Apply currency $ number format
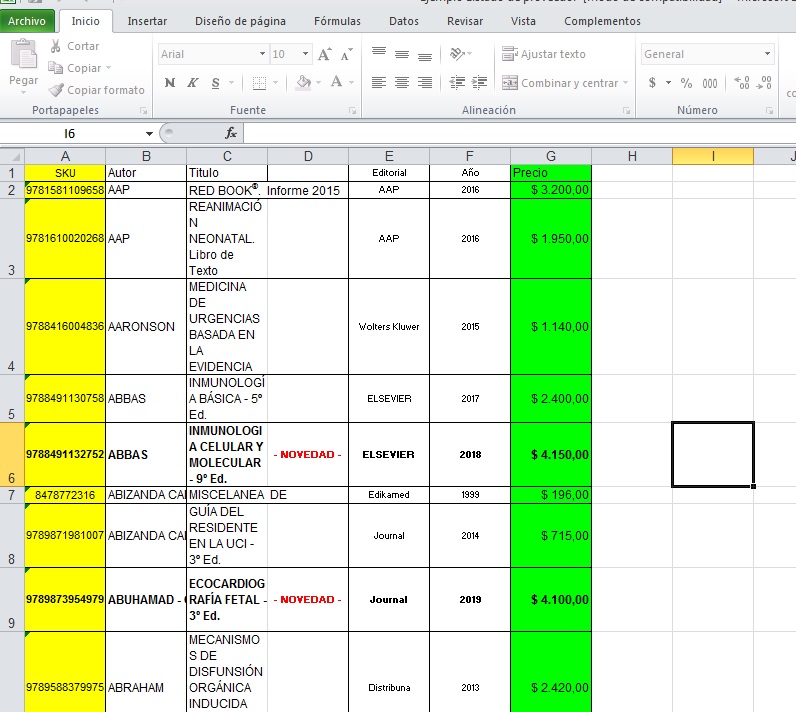796x712 pixels. tap(652, 83)
